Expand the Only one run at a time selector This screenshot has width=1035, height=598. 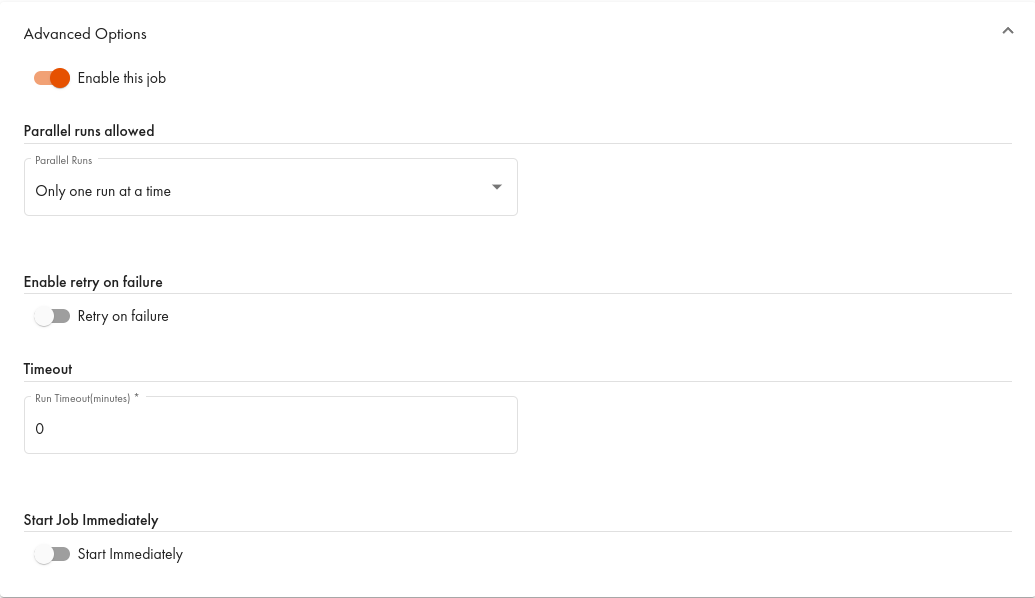click(x=270, y=190)
